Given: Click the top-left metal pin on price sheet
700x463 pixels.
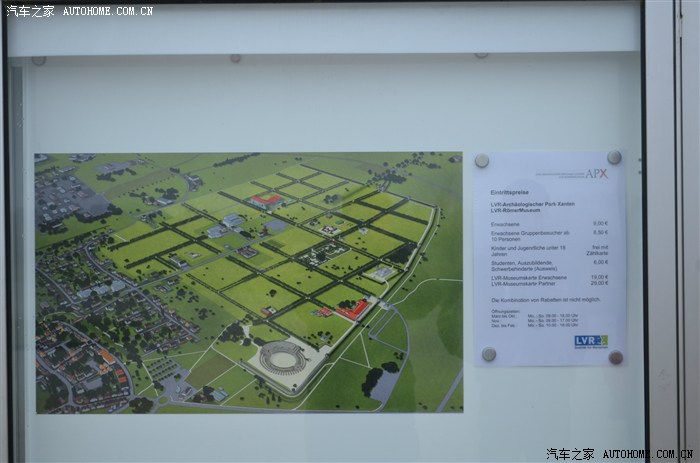Looking at the screenshot, I should pos(482,161).
